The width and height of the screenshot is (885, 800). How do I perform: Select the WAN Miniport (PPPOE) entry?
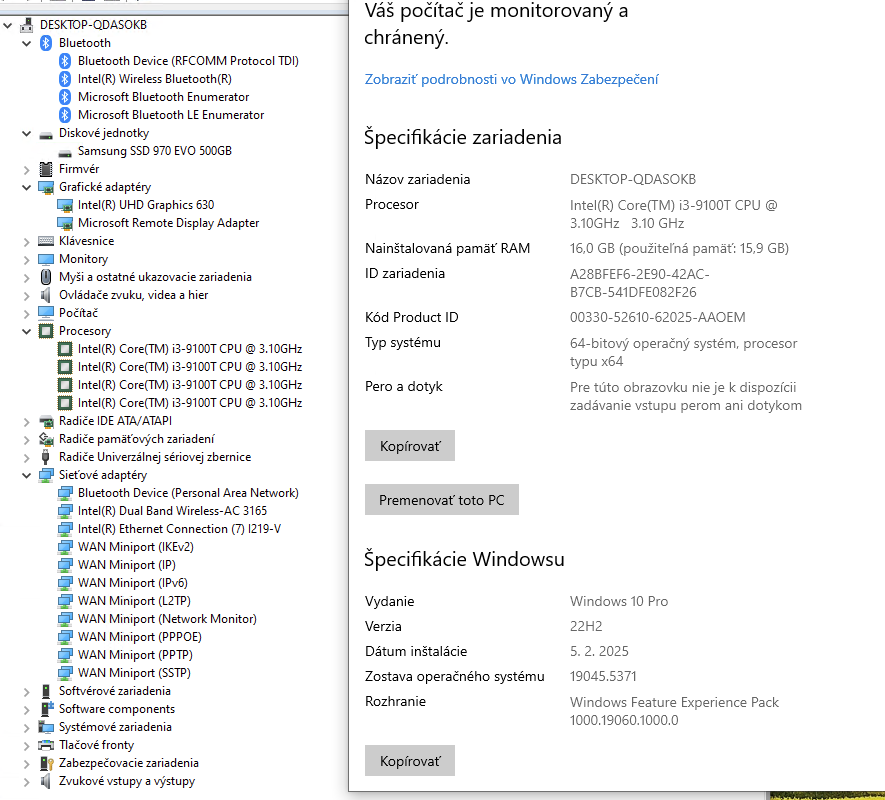140,637
